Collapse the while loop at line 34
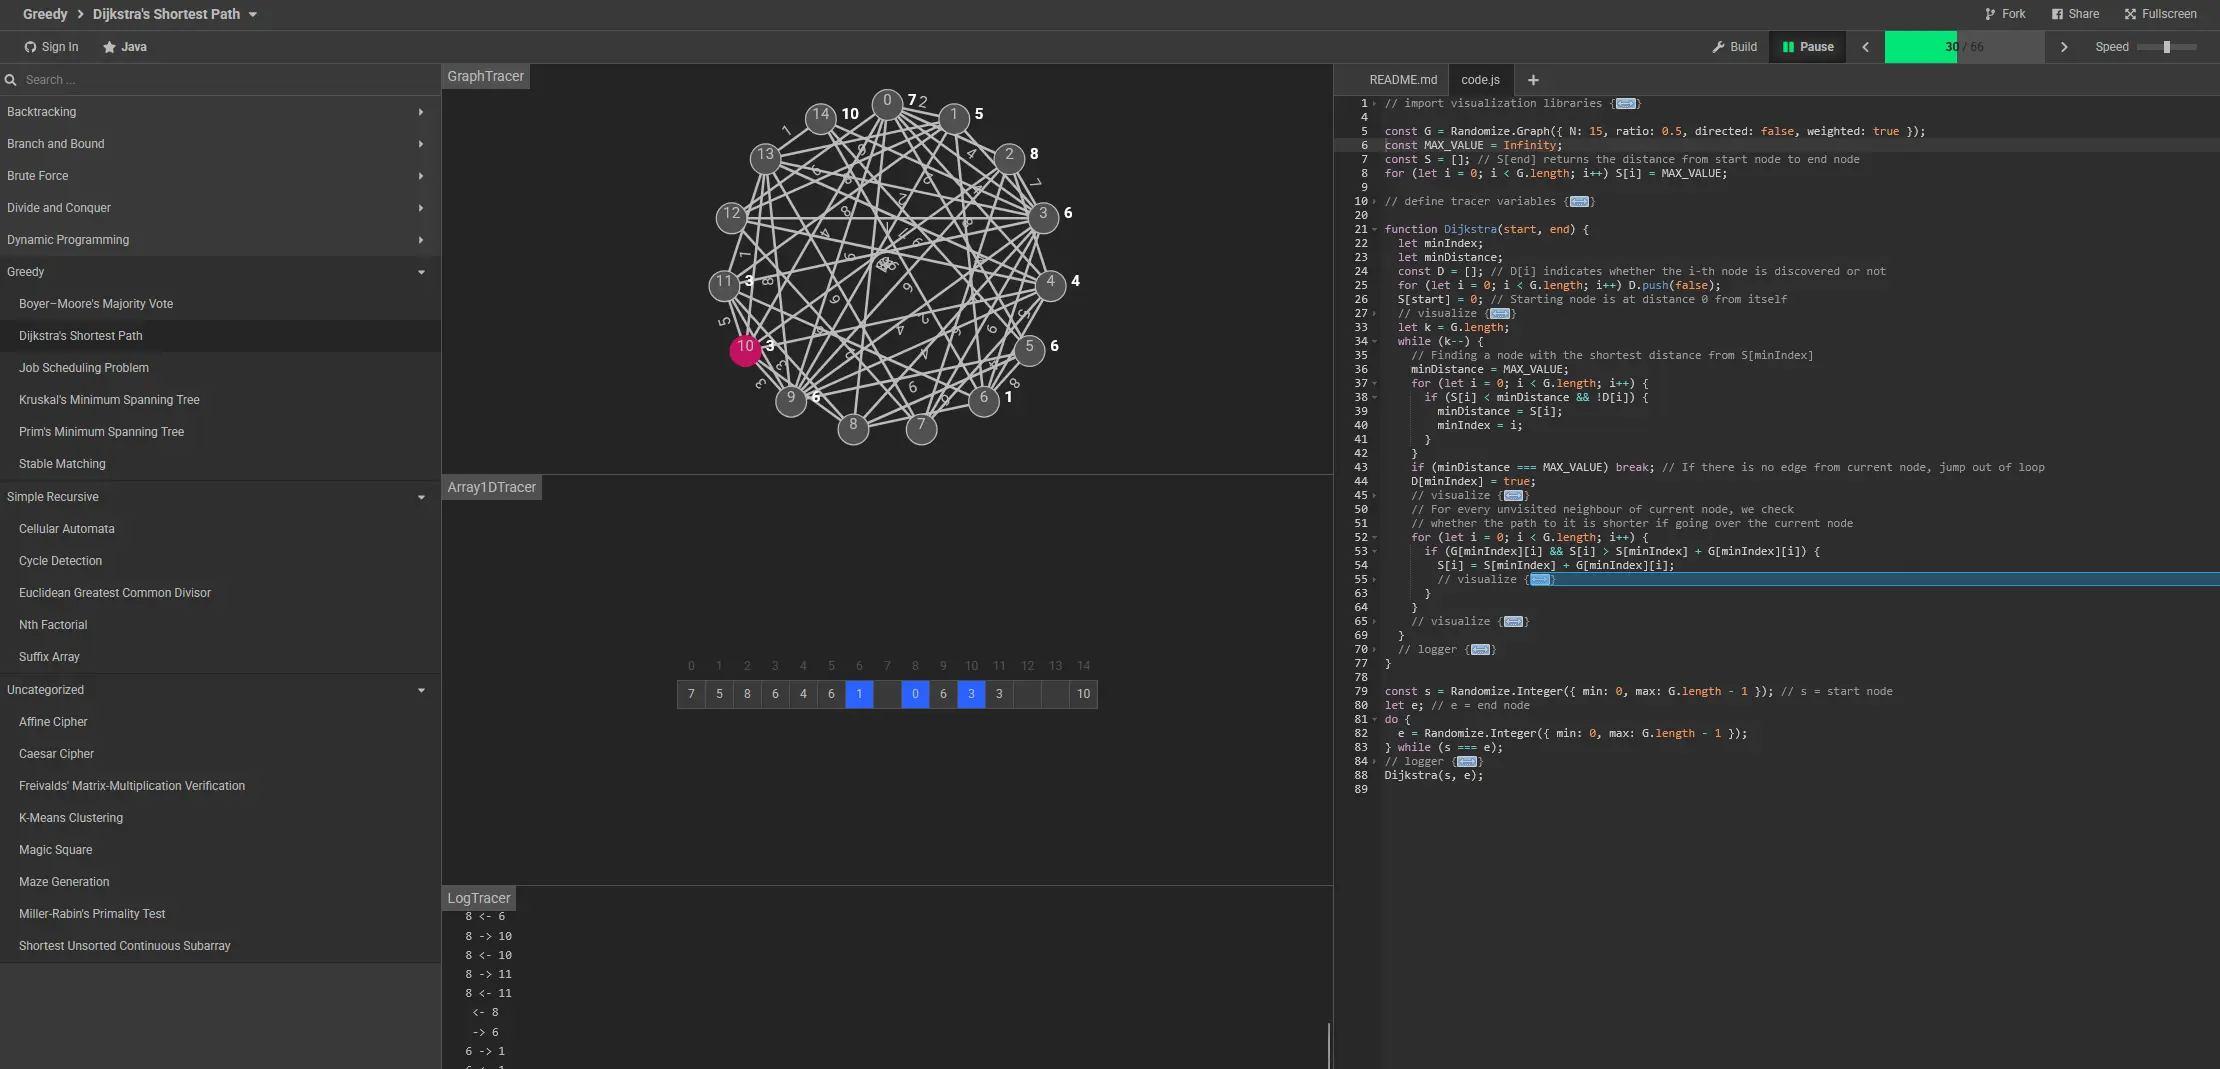Screen dimensions: 2220x1069 (x=1375, y=341)
